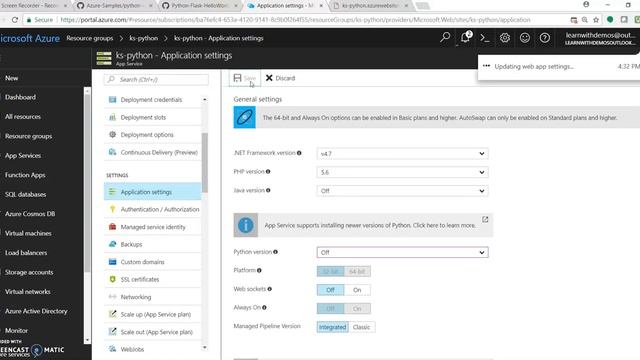
Task: Click the Deployment options gear icon
Action: coord(112,135)
